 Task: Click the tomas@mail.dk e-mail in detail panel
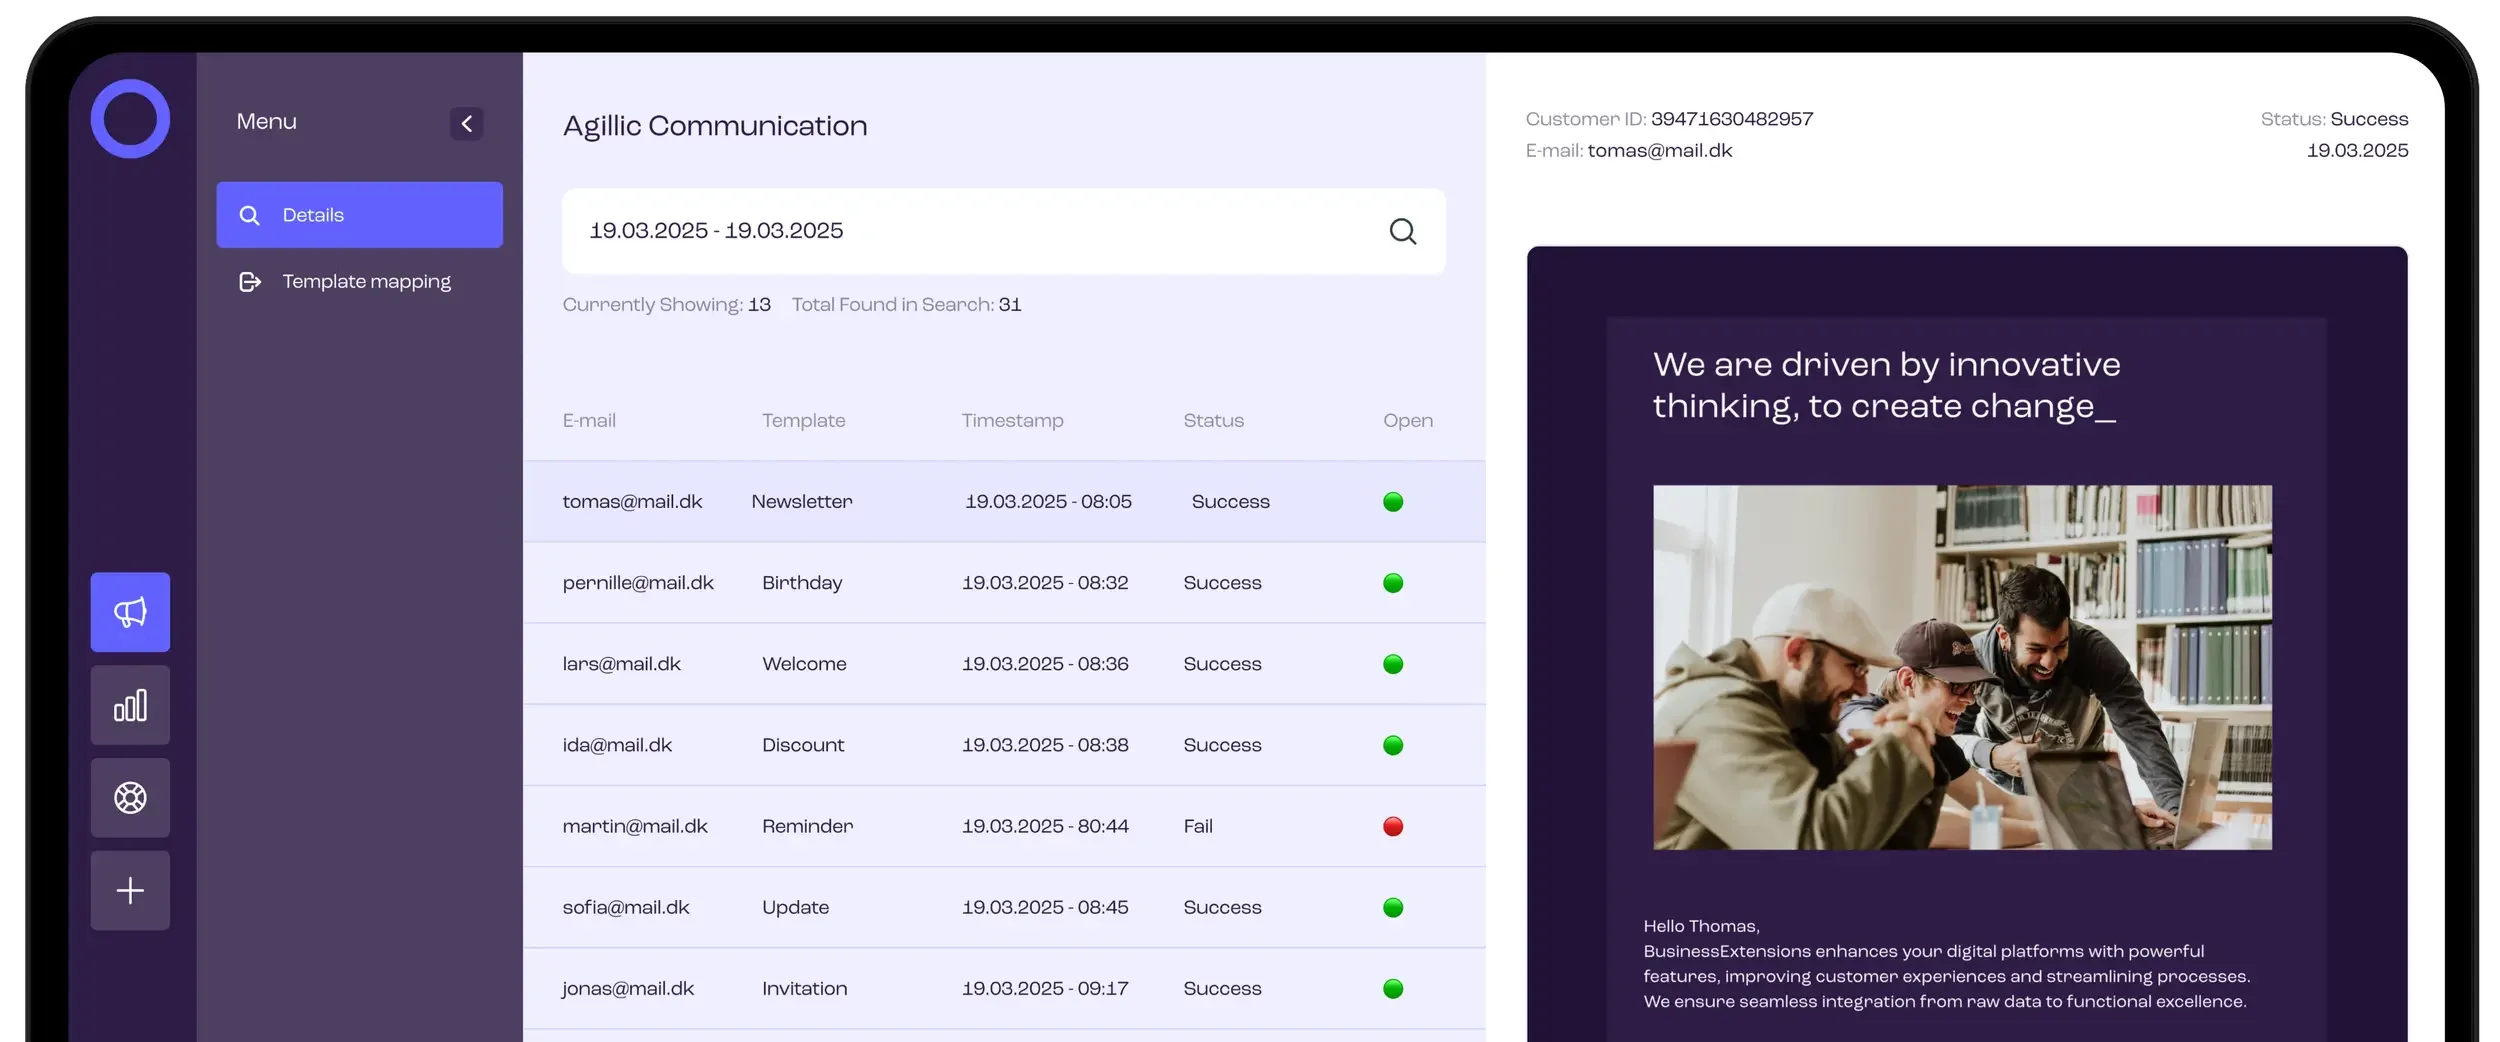(x=1660, y=151)
